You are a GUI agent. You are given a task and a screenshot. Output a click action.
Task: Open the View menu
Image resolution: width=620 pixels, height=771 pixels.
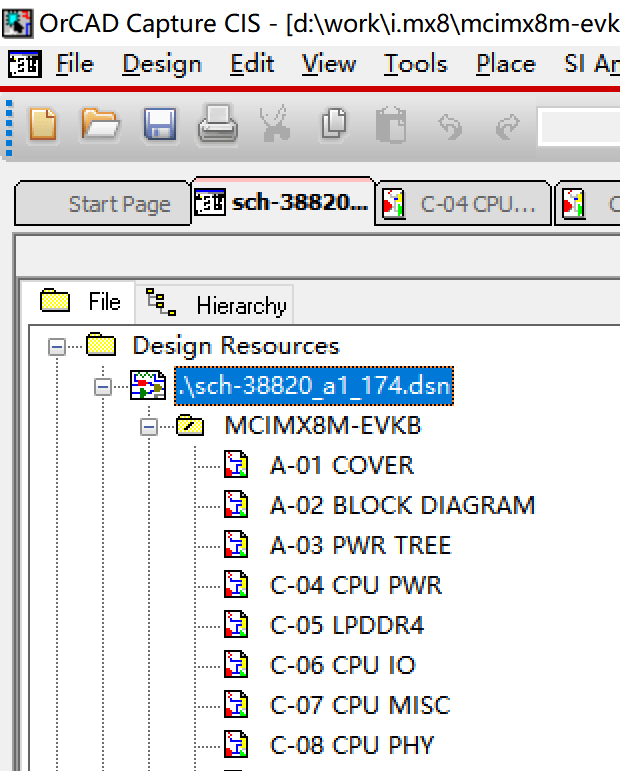328,64
